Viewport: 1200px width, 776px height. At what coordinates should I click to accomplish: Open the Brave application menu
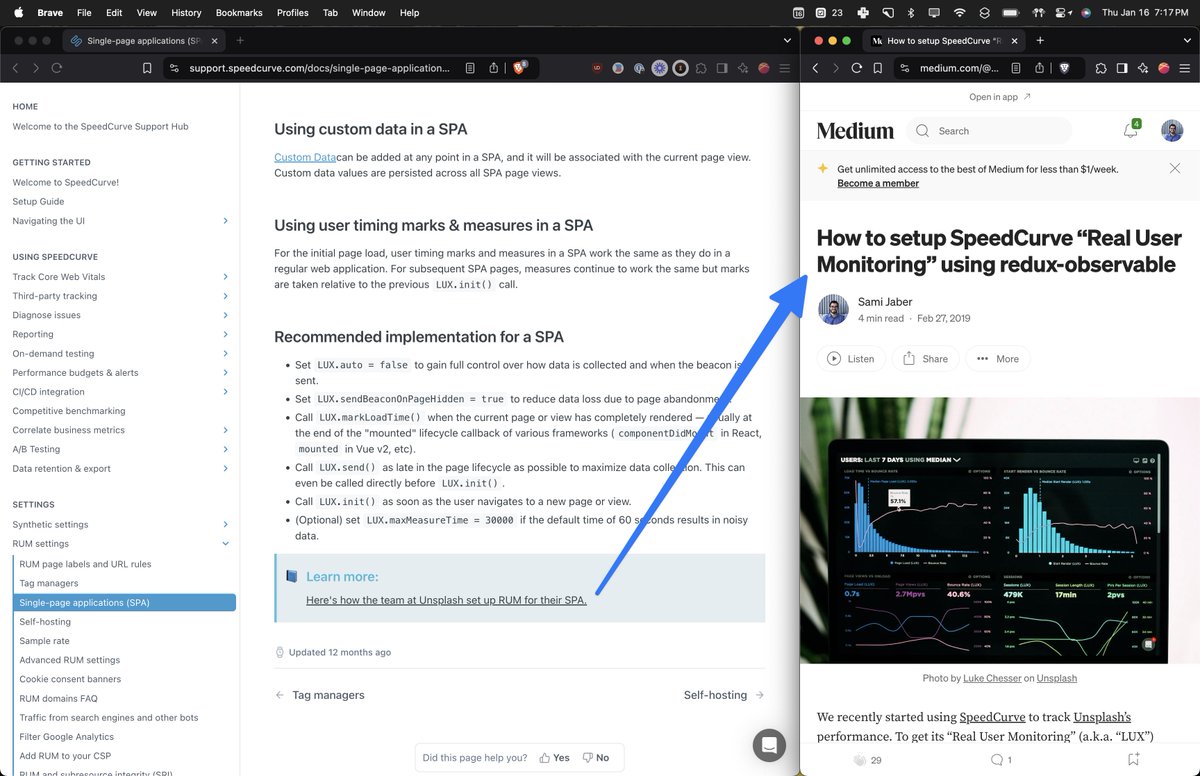[50, 13]
